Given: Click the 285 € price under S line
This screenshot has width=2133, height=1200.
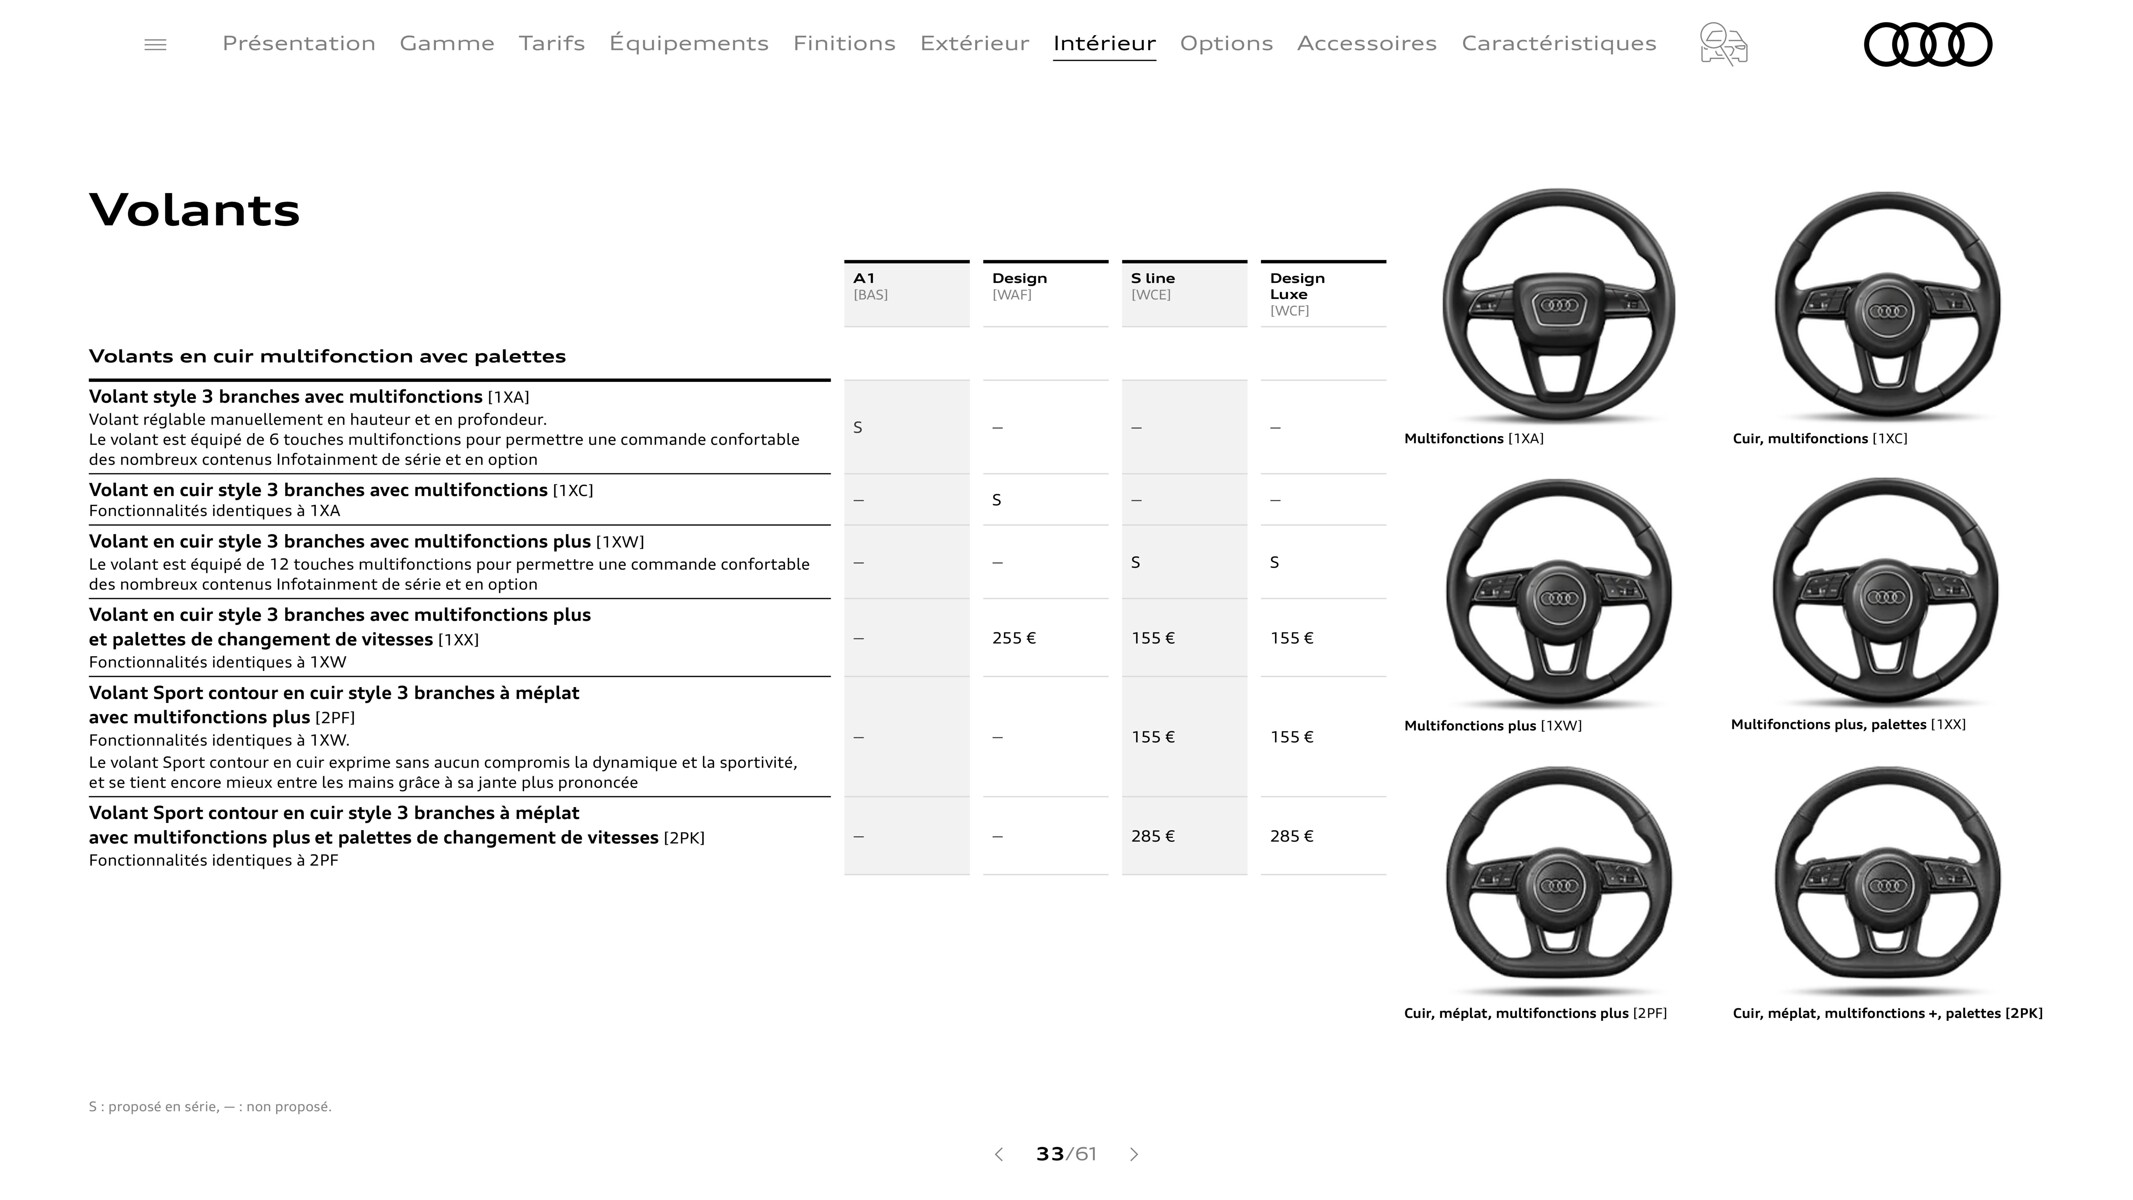Looking at the screenshot, I should [1152, 836].
